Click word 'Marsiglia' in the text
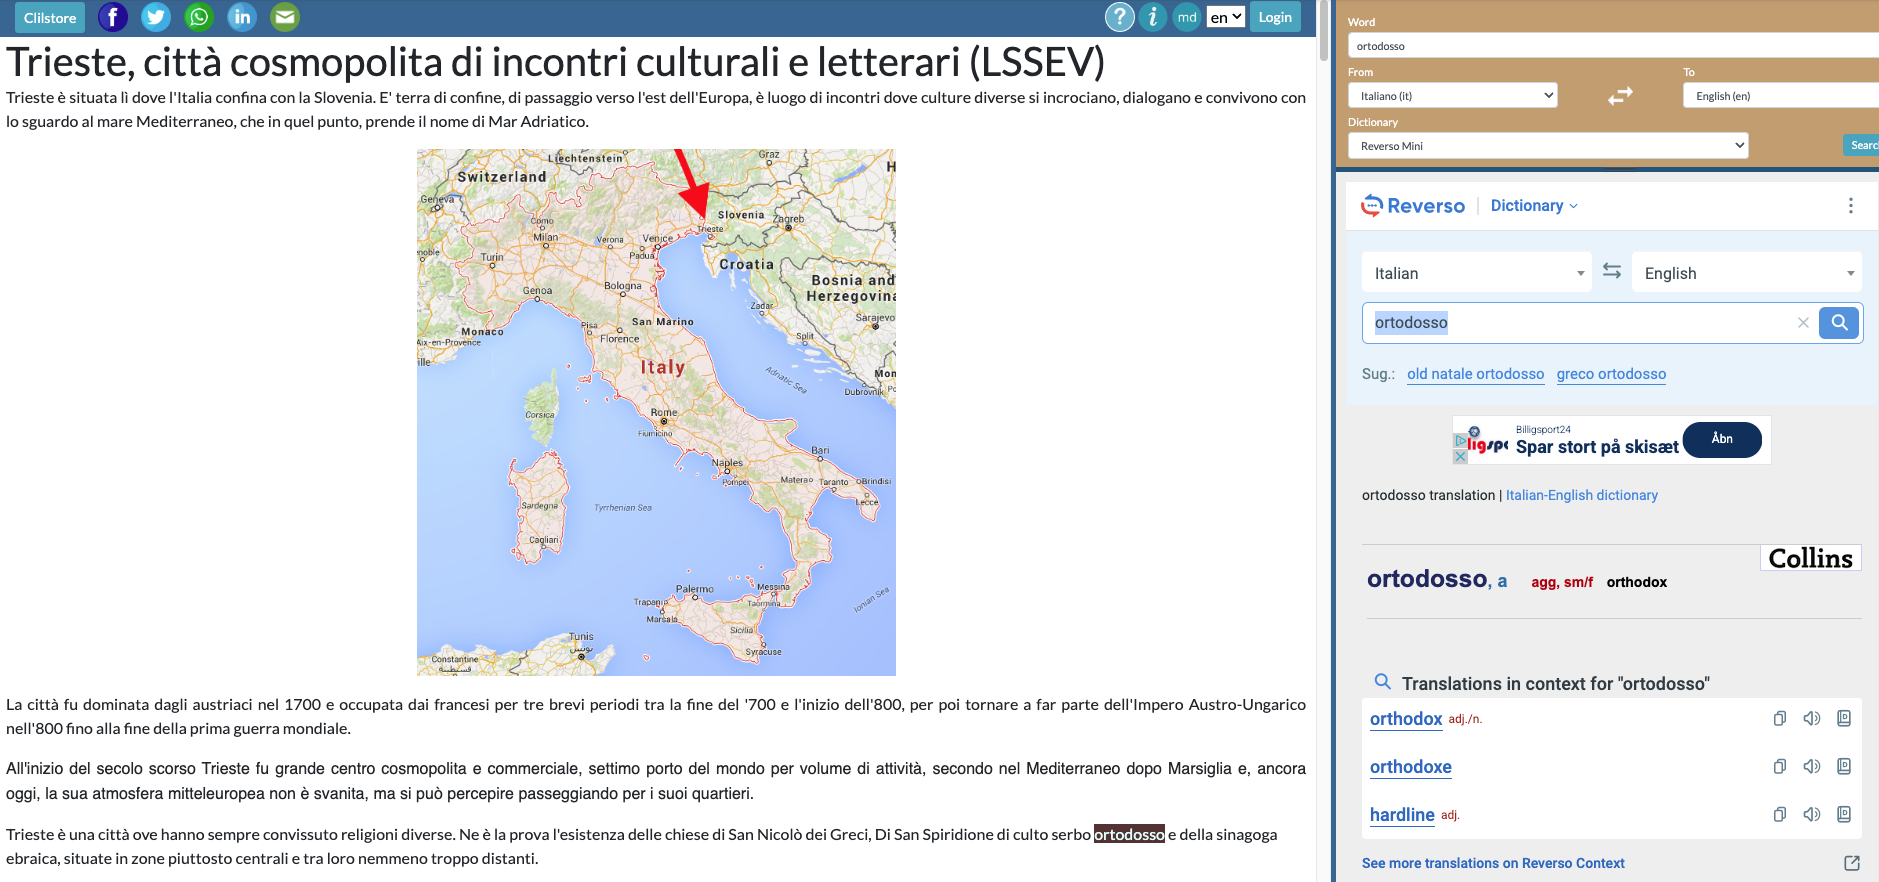Viewport: 1879px width, 882px height. [1198, 768]
